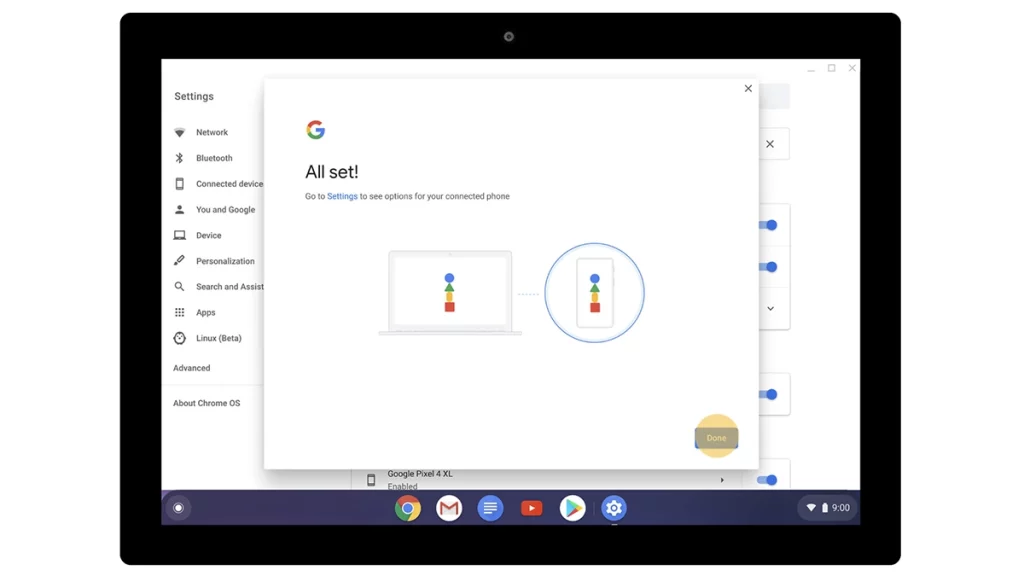Click the Network wifi icon in sidebar

coord(180,132)
